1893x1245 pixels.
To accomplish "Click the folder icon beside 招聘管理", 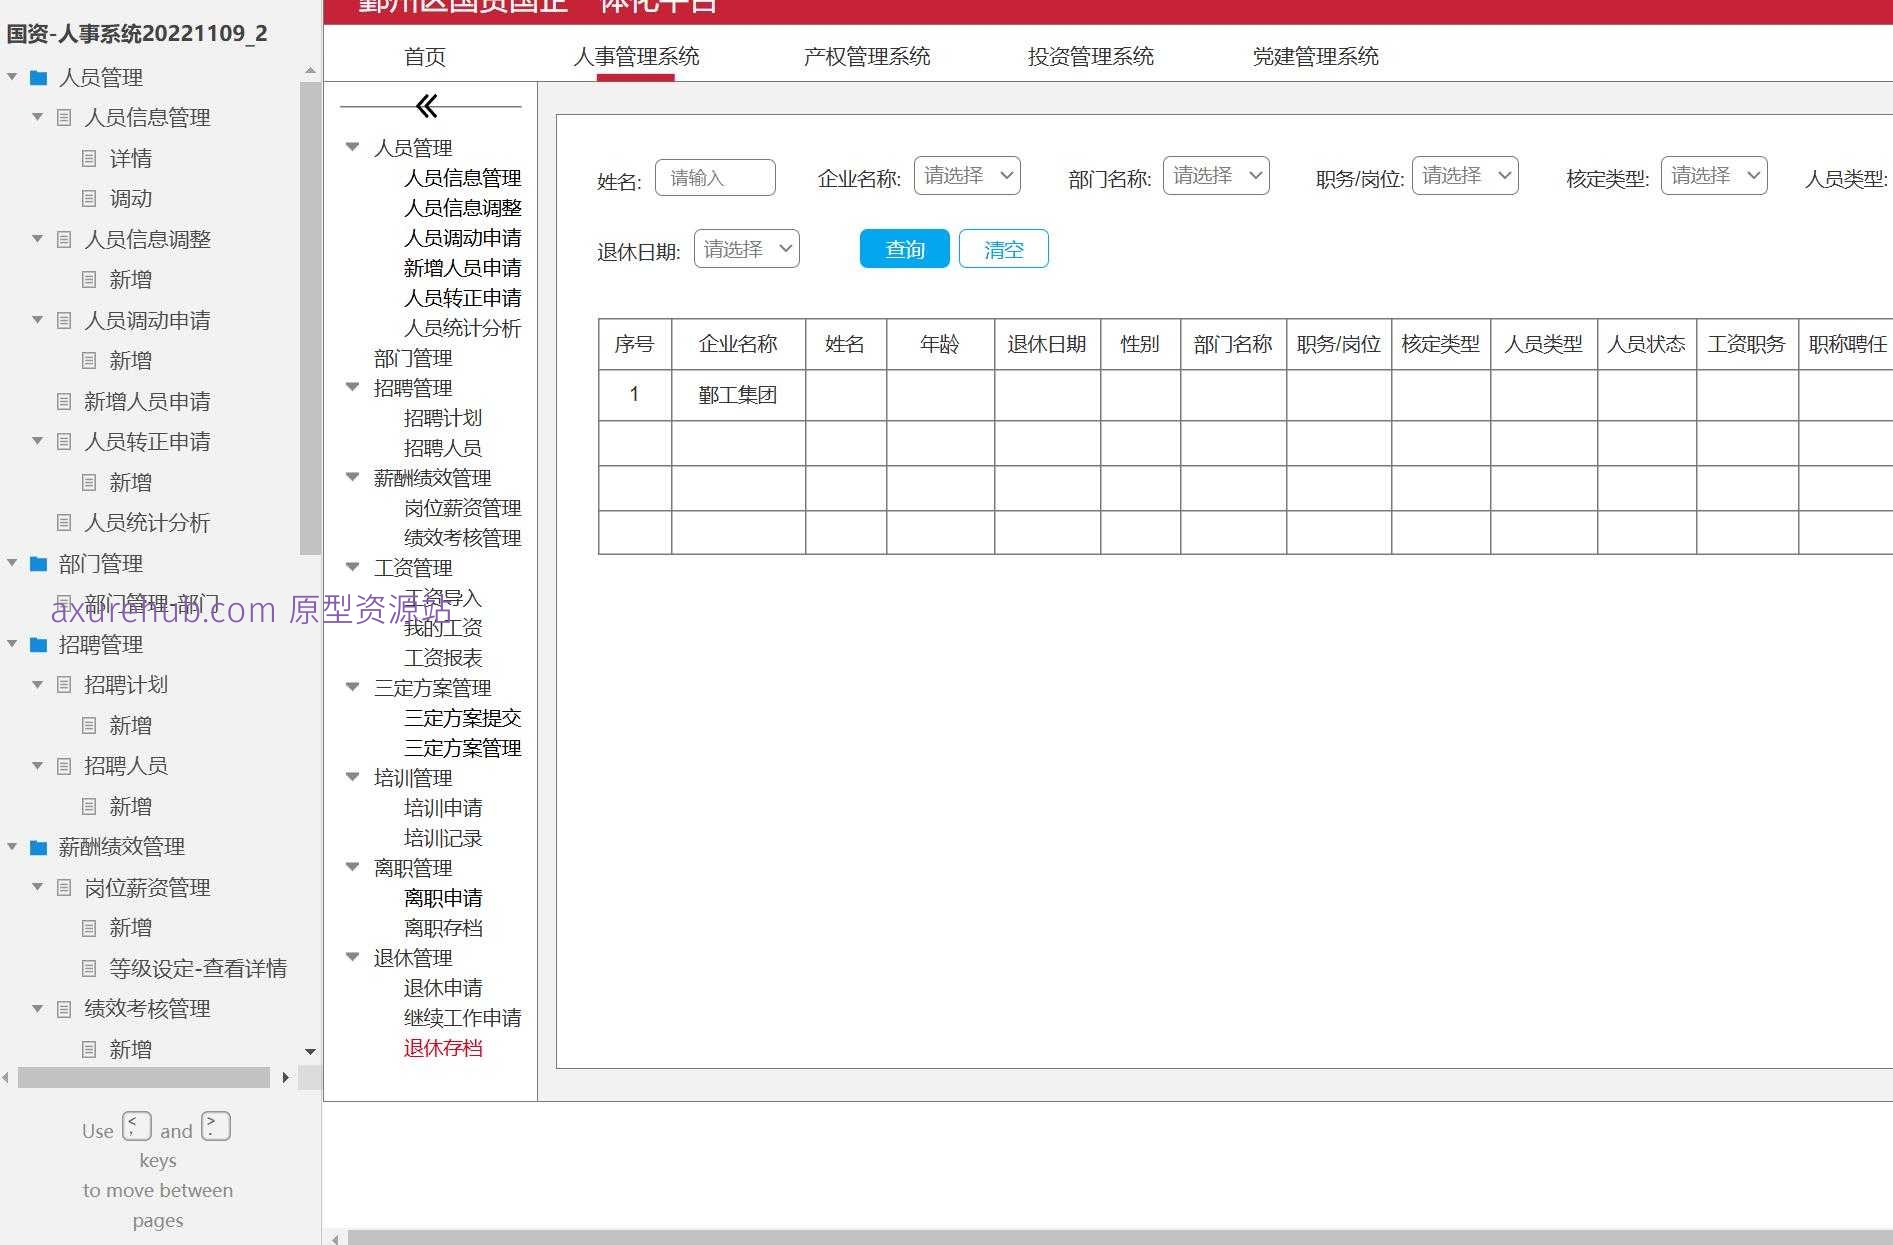I will click(x=38, y=644).
